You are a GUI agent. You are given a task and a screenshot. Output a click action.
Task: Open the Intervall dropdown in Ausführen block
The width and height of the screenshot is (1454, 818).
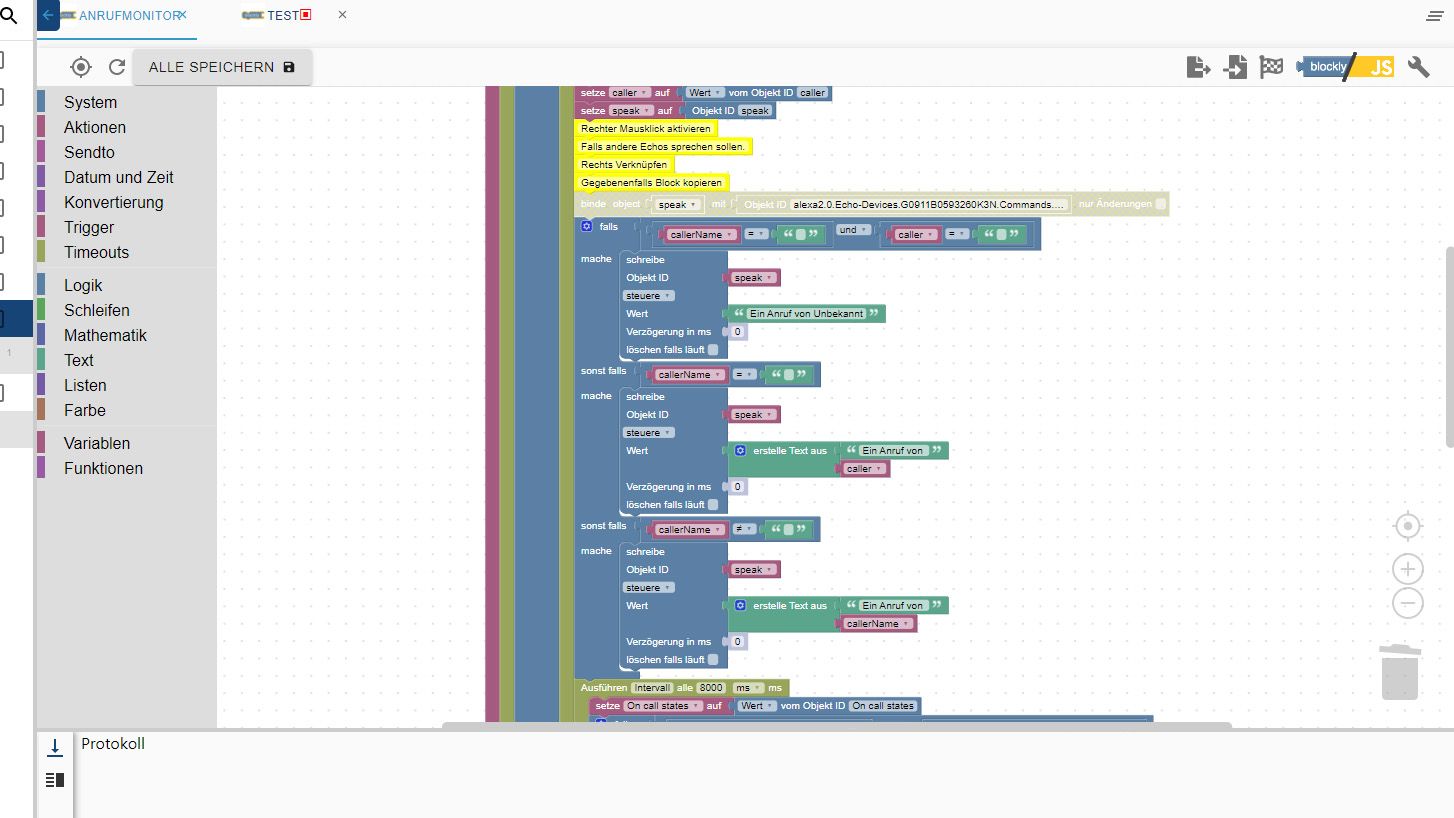coord(652,688)
